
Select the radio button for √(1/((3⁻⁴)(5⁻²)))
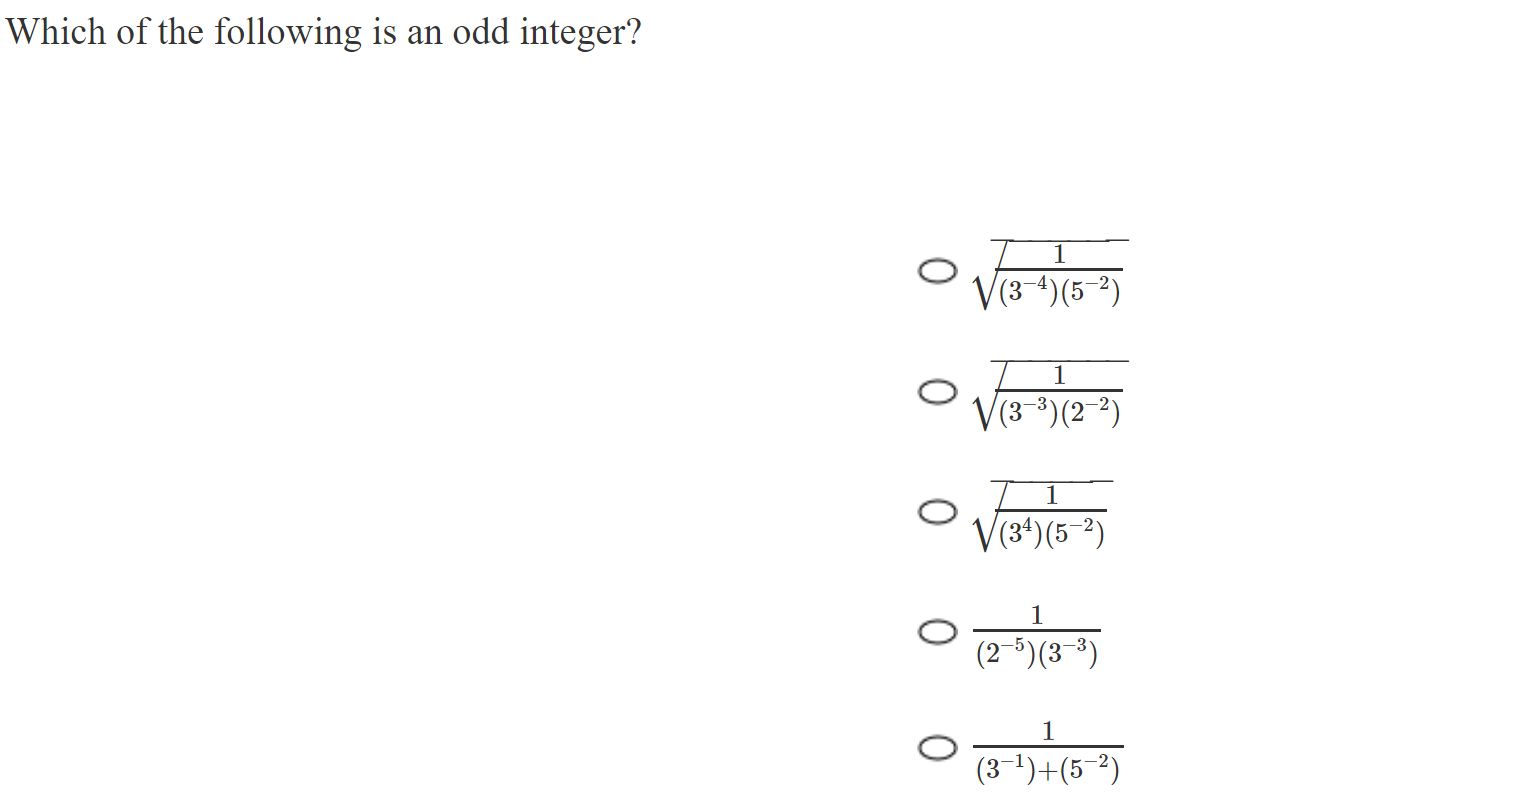938,270
